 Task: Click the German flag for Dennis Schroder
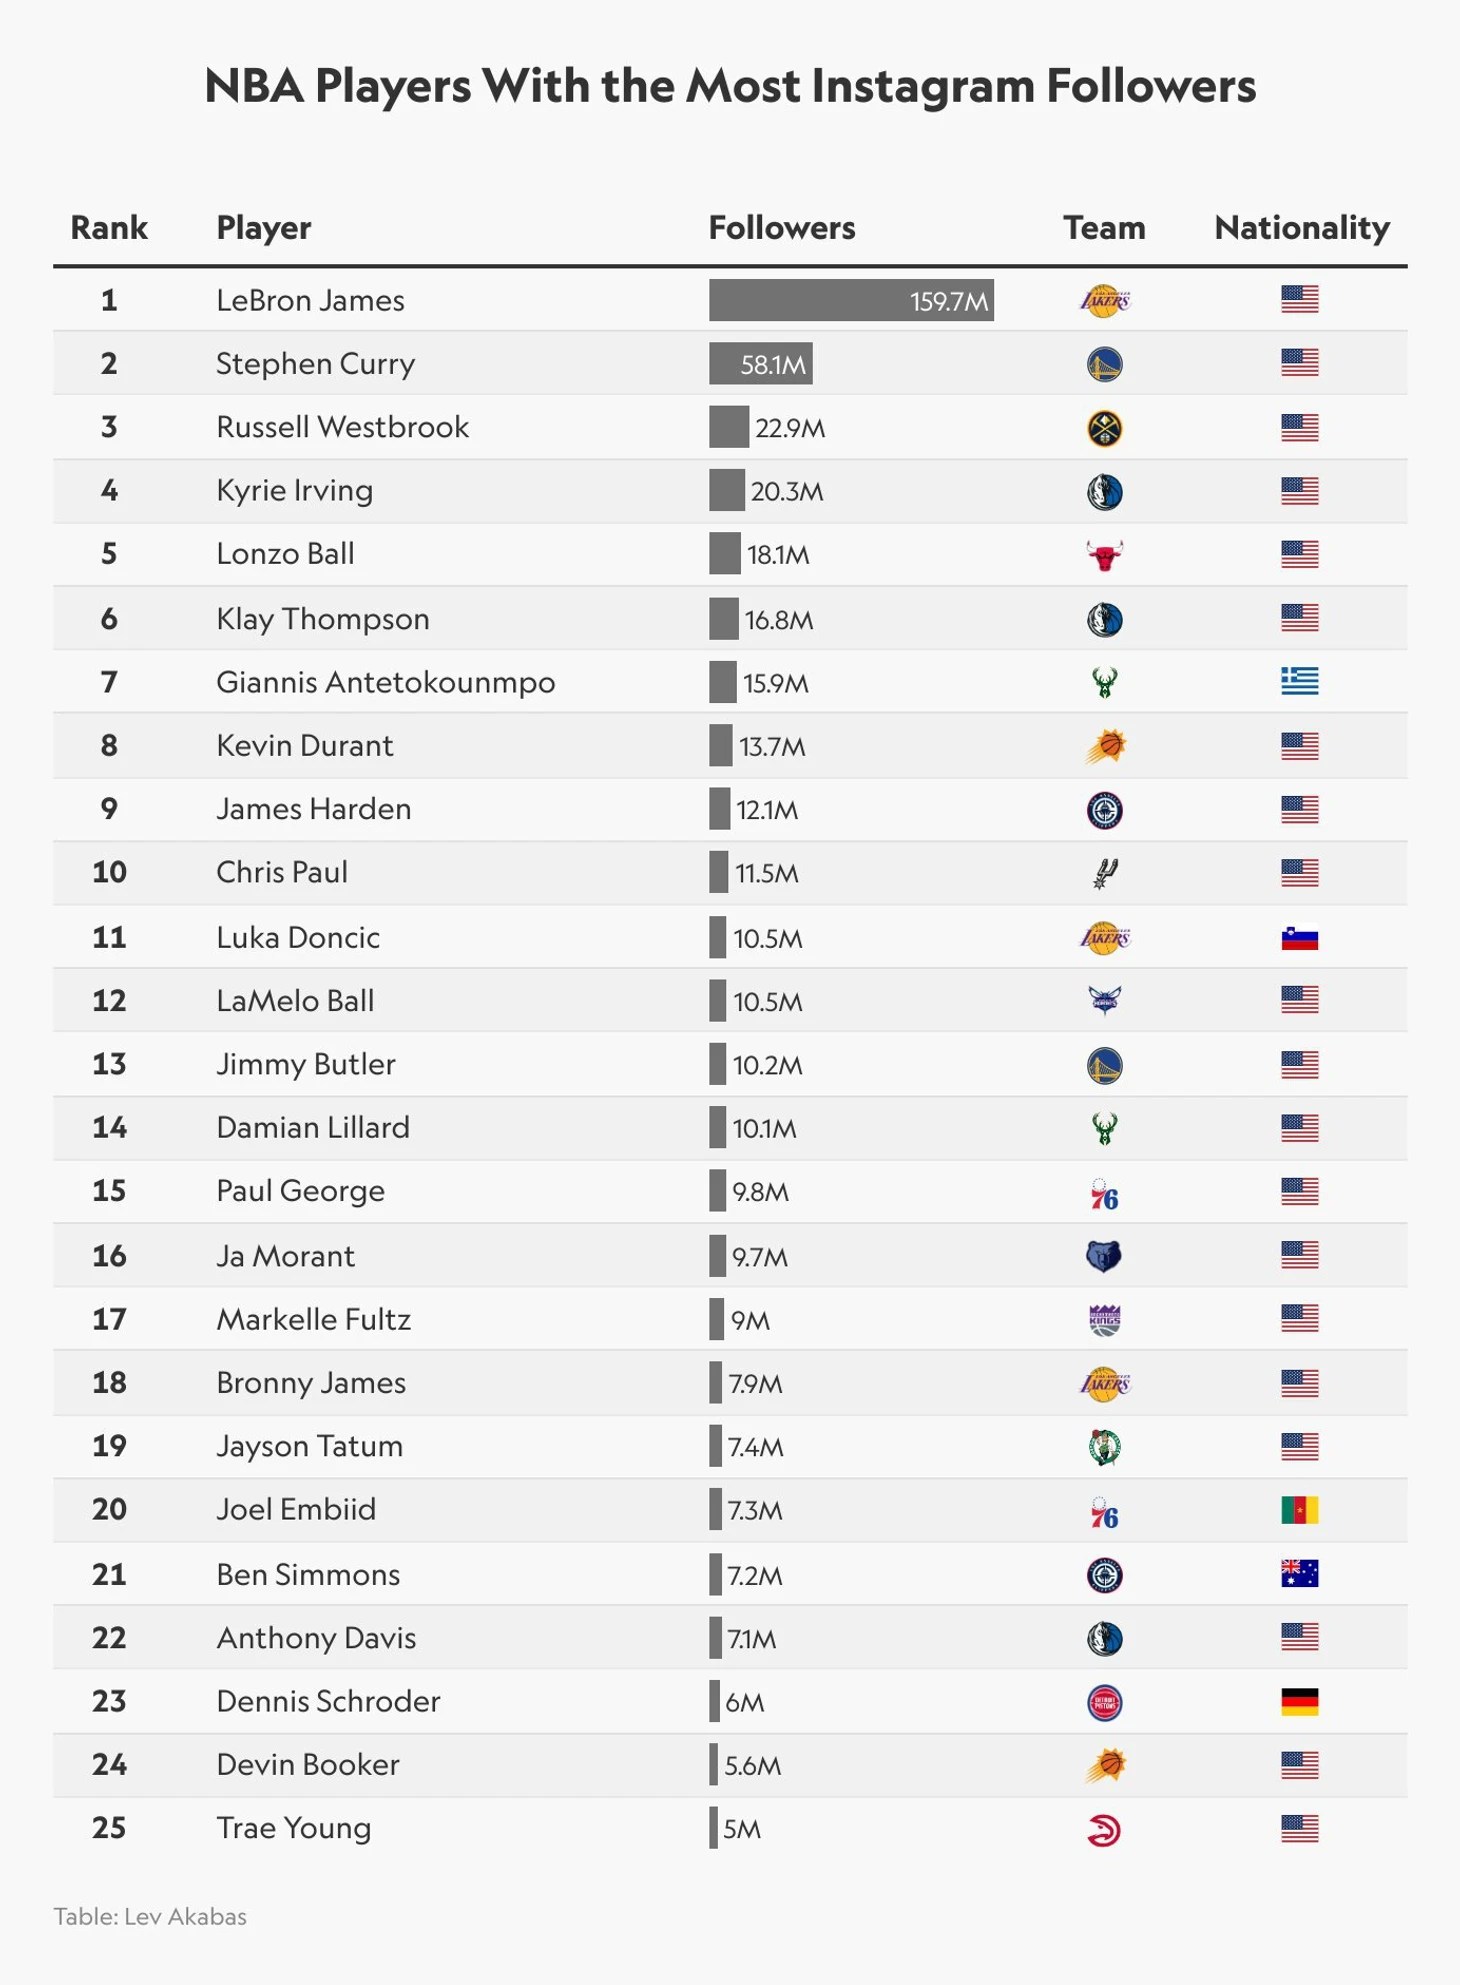click(1299, 1701)
